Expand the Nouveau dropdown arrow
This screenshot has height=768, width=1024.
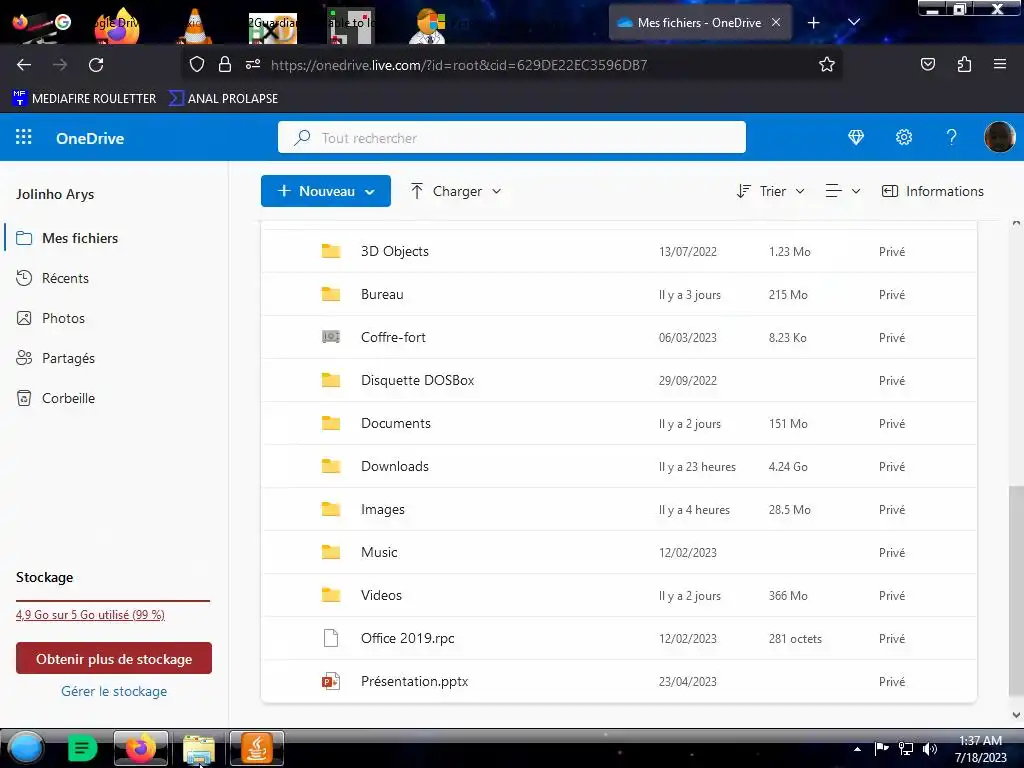point(370,192)
